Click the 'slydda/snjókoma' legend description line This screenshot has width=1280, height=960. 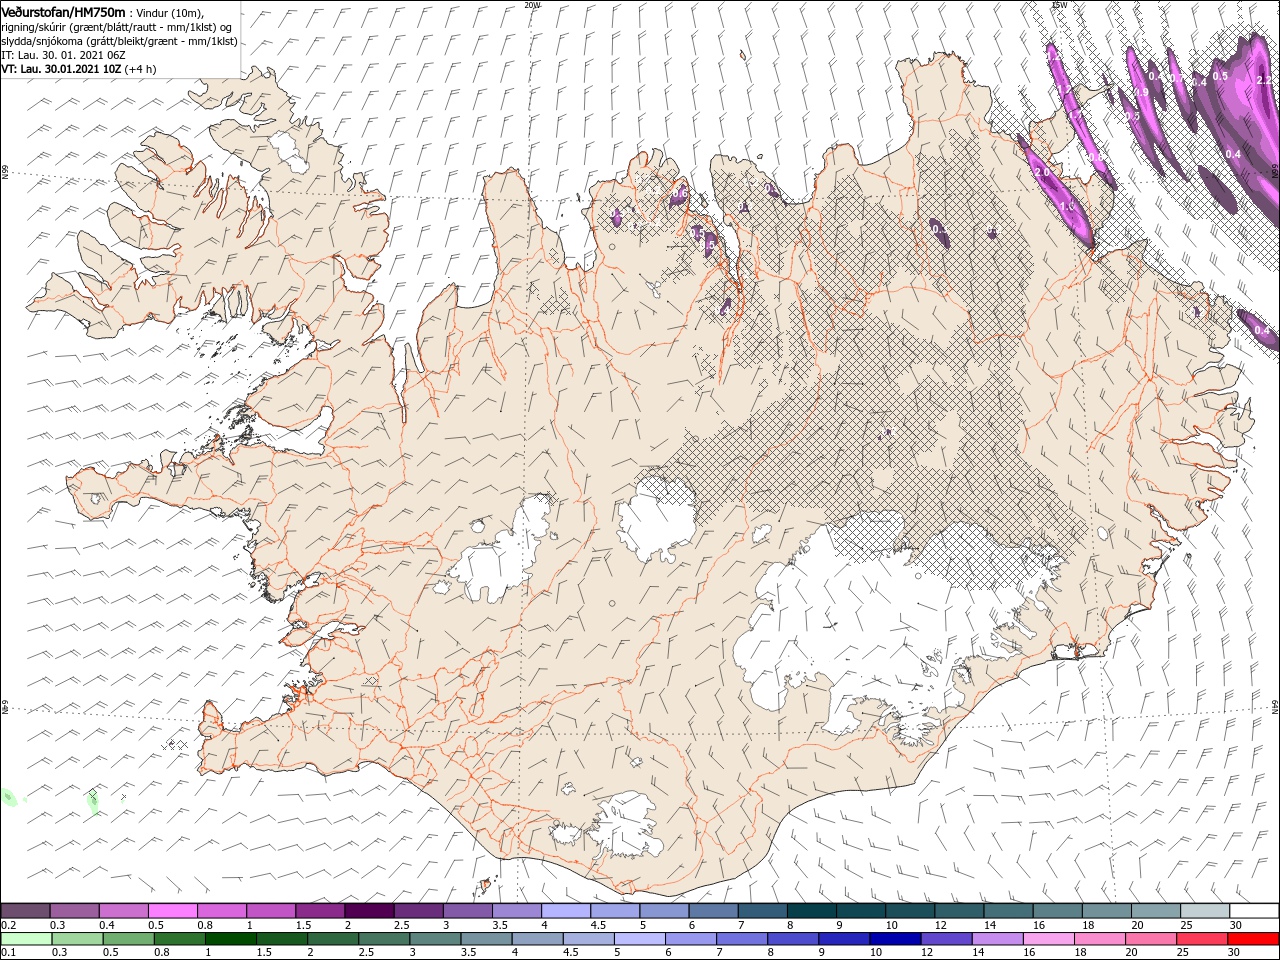coord(120,40)
